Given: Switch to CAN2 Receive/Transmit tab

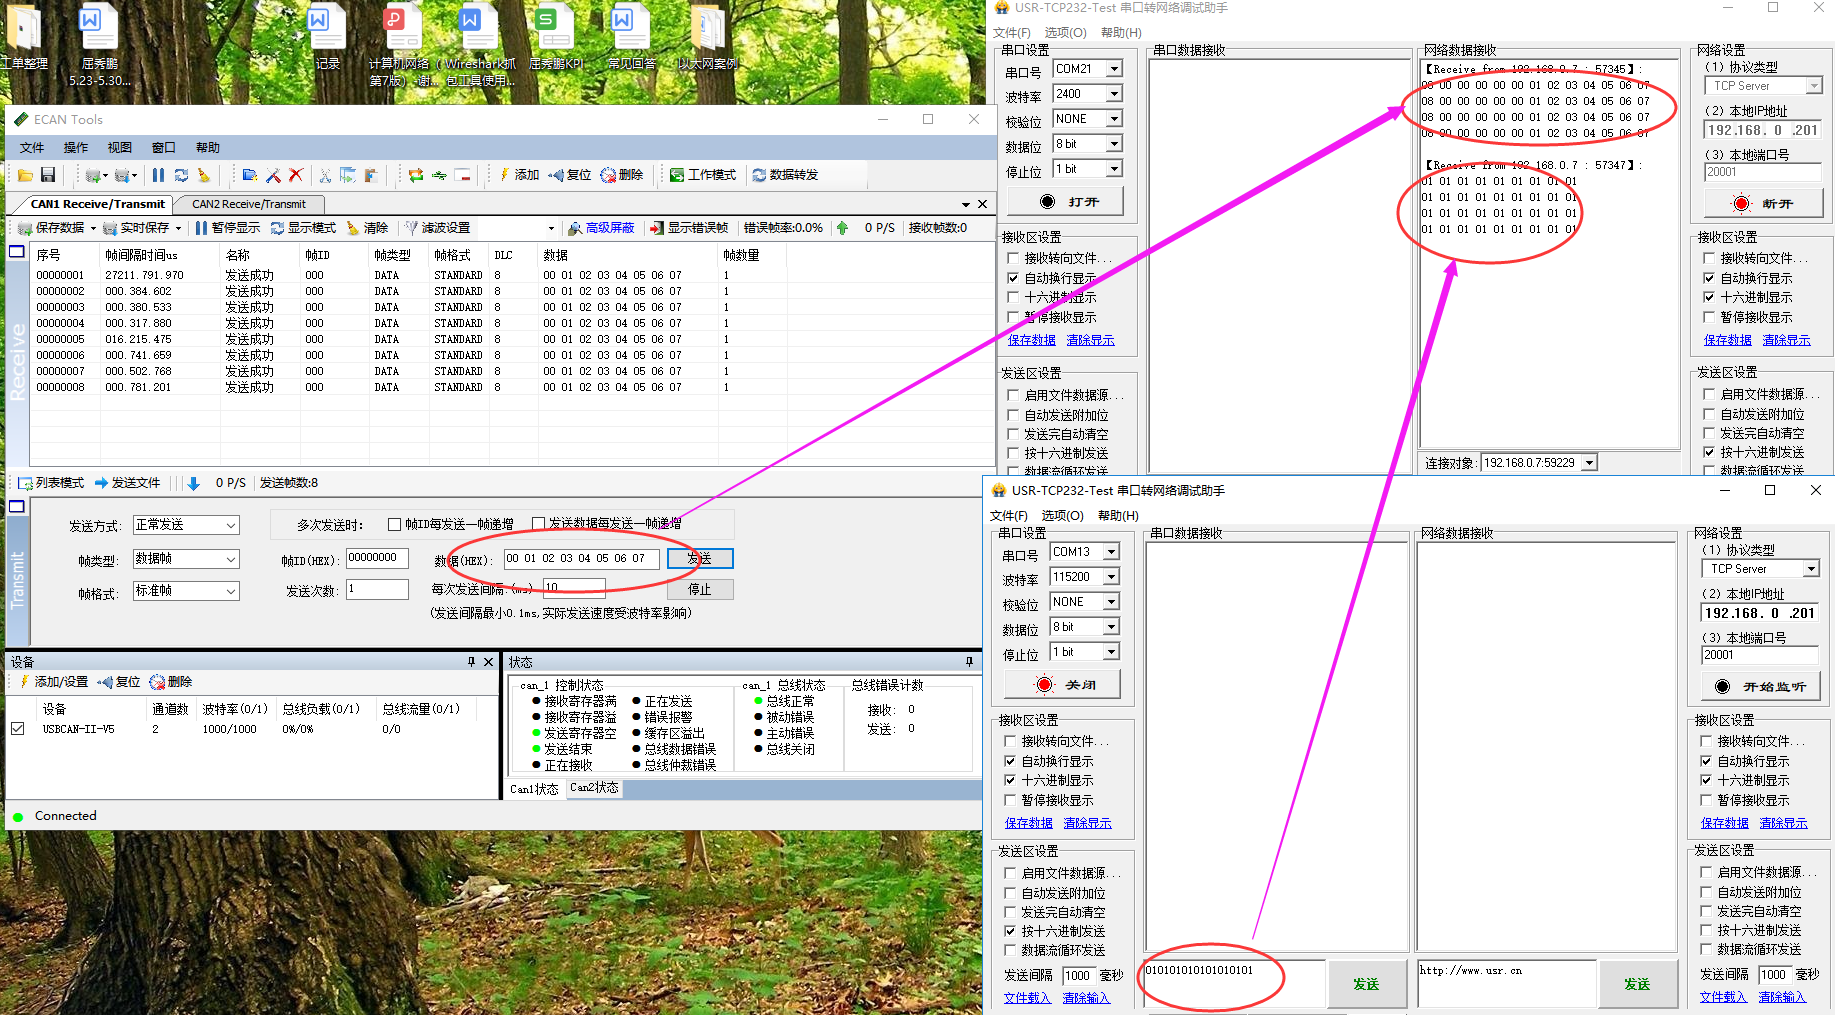Looking at the screenshot, I should click(x=249, y=204).
